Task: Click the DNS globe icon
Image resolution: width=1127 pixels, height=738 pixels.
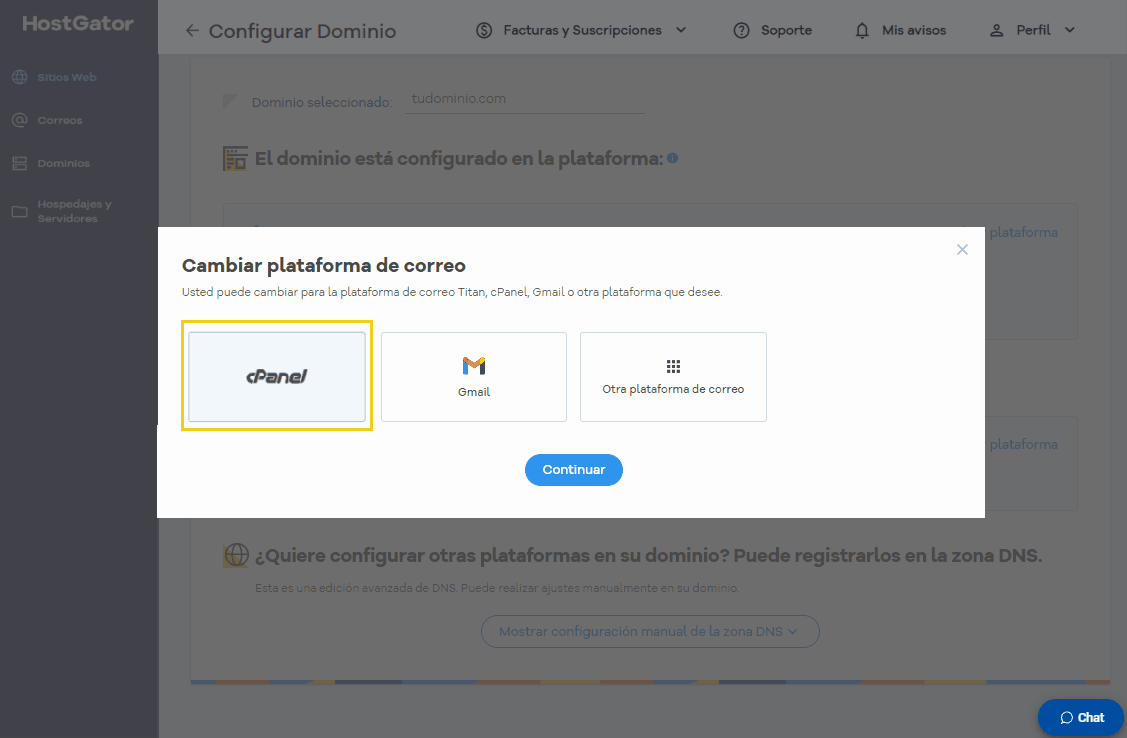Action: pos(236,555)
